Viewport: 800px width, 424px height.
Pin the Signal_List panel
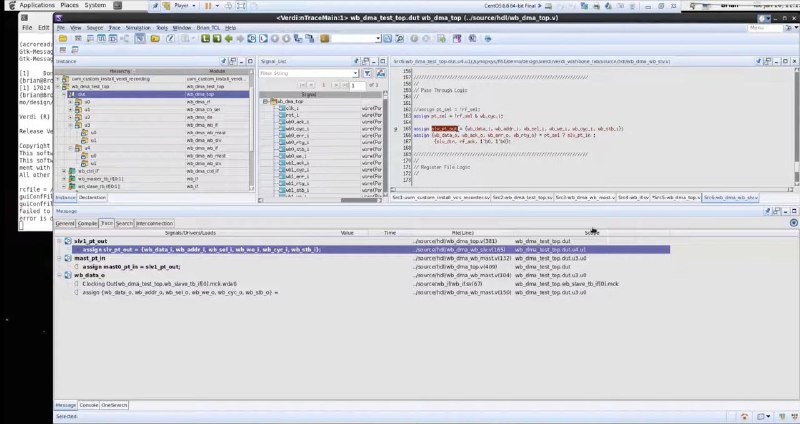[x=356, y=61]
